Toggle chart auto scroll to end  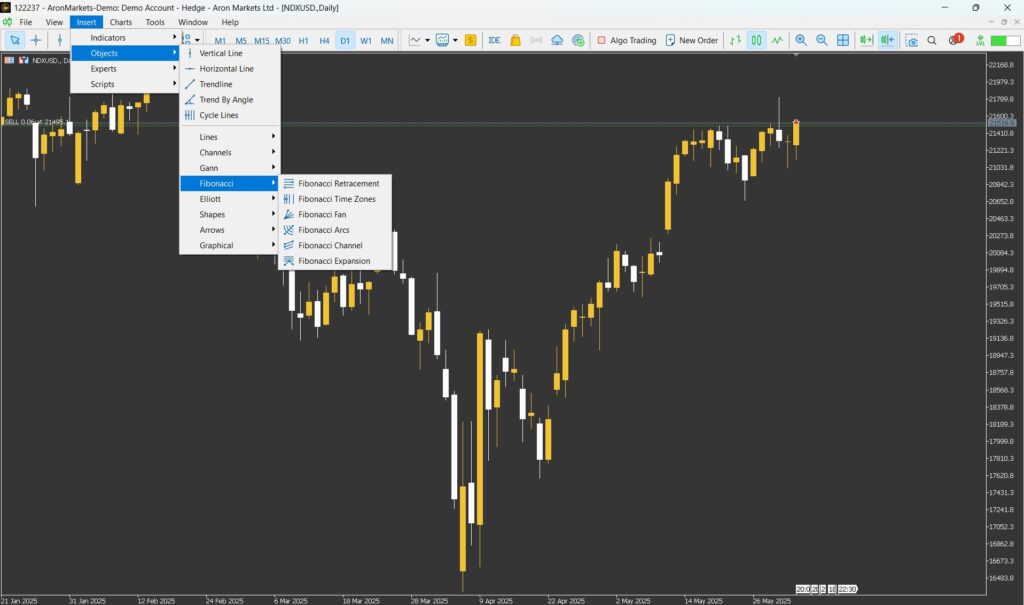coord(867,40)
